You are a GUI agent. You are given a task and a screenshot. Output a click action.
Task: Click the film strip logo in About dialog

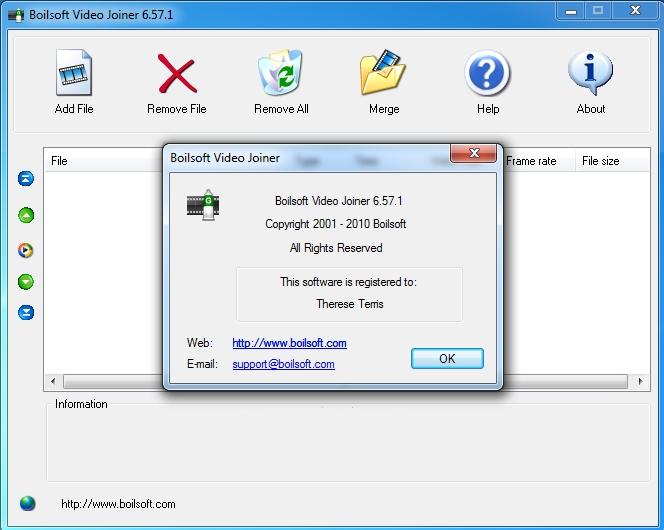click(x=203, y=205)
